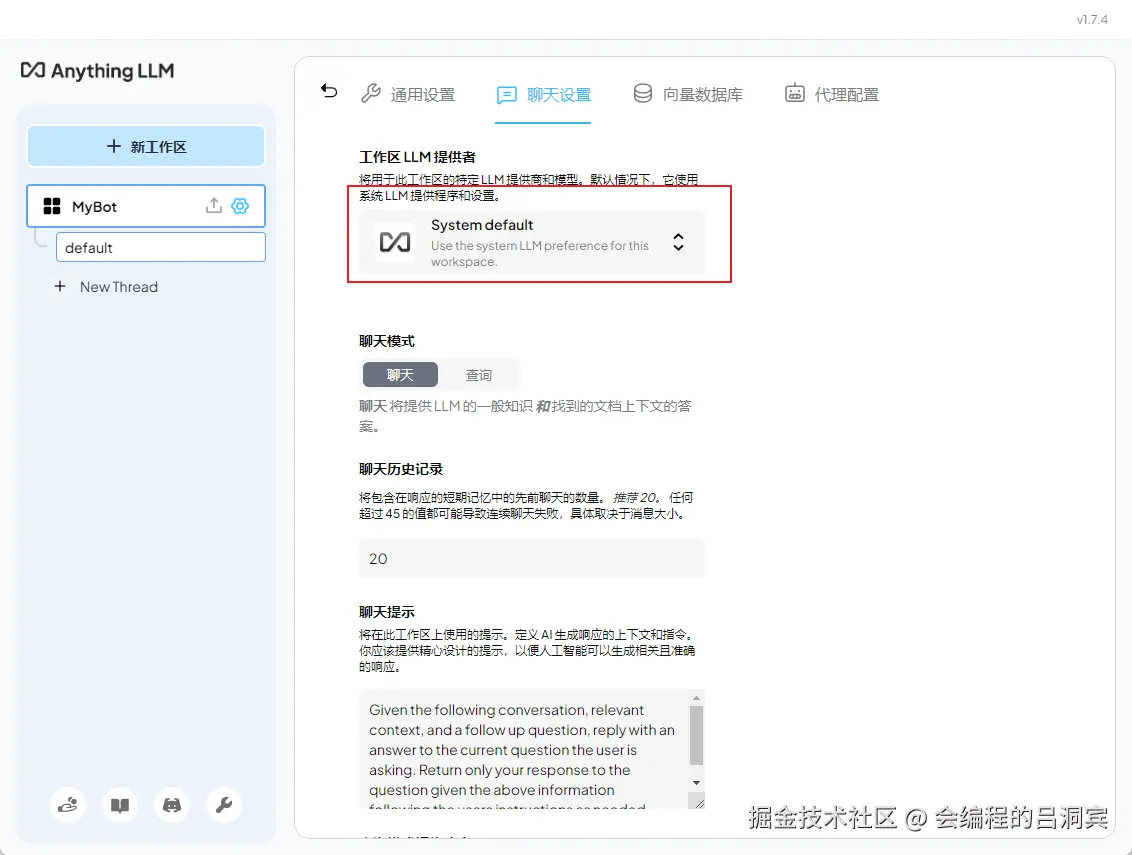Open the default thread
1132x855 pixels.
coord(160,248)
